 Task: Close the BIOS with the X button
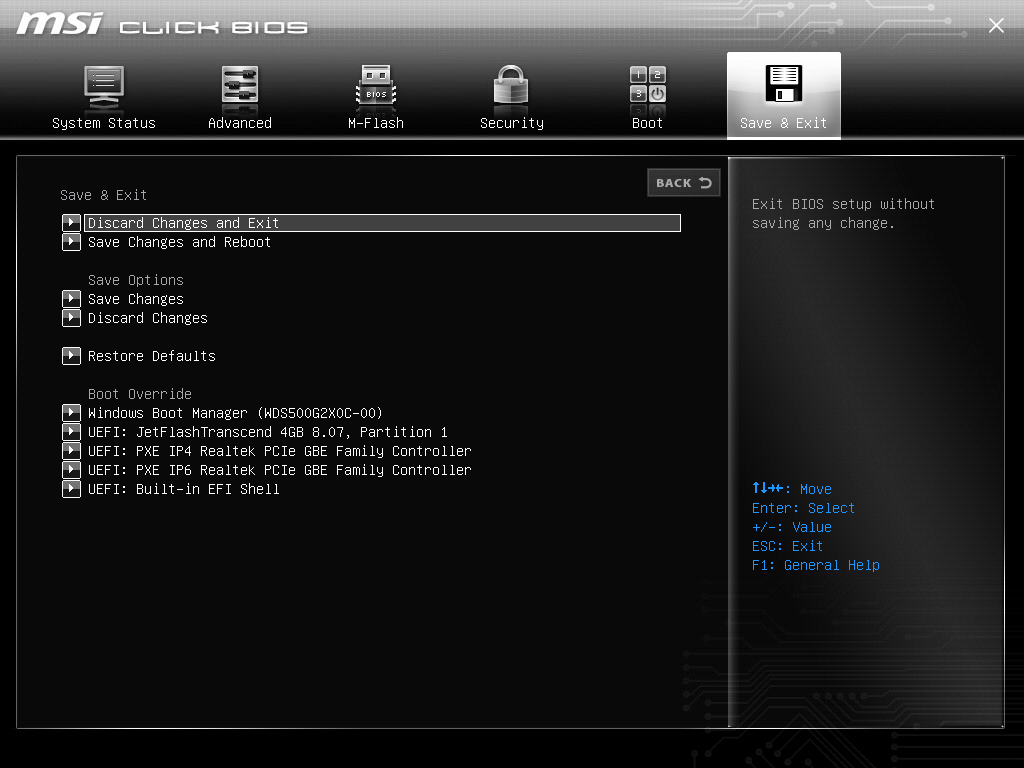click(x=996, y=25)
